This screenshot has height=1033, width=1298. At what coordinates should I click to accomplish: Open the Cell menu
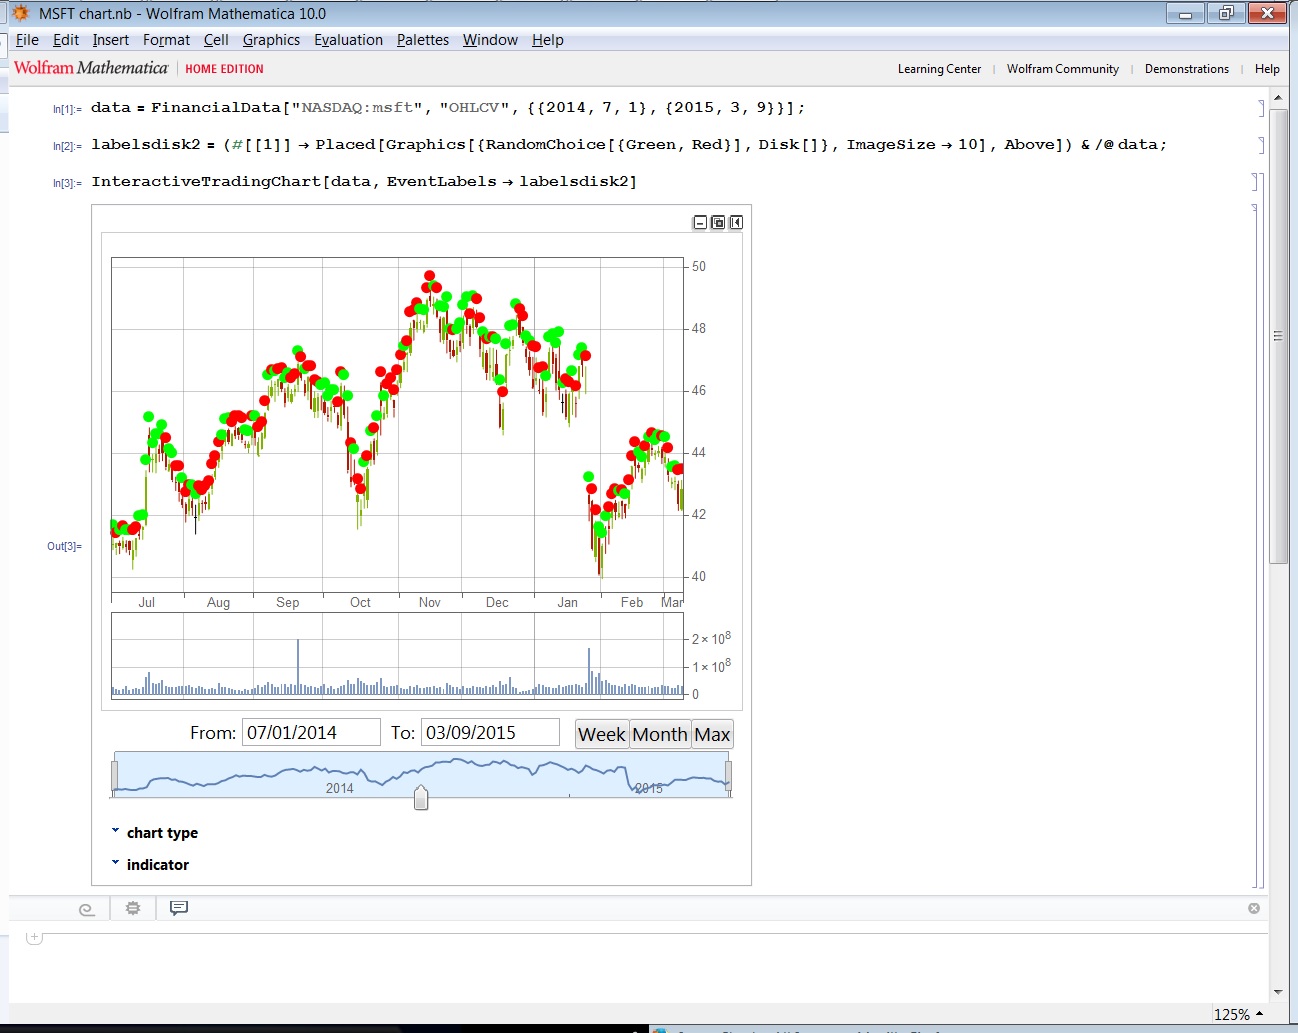(x=216, y=40)
